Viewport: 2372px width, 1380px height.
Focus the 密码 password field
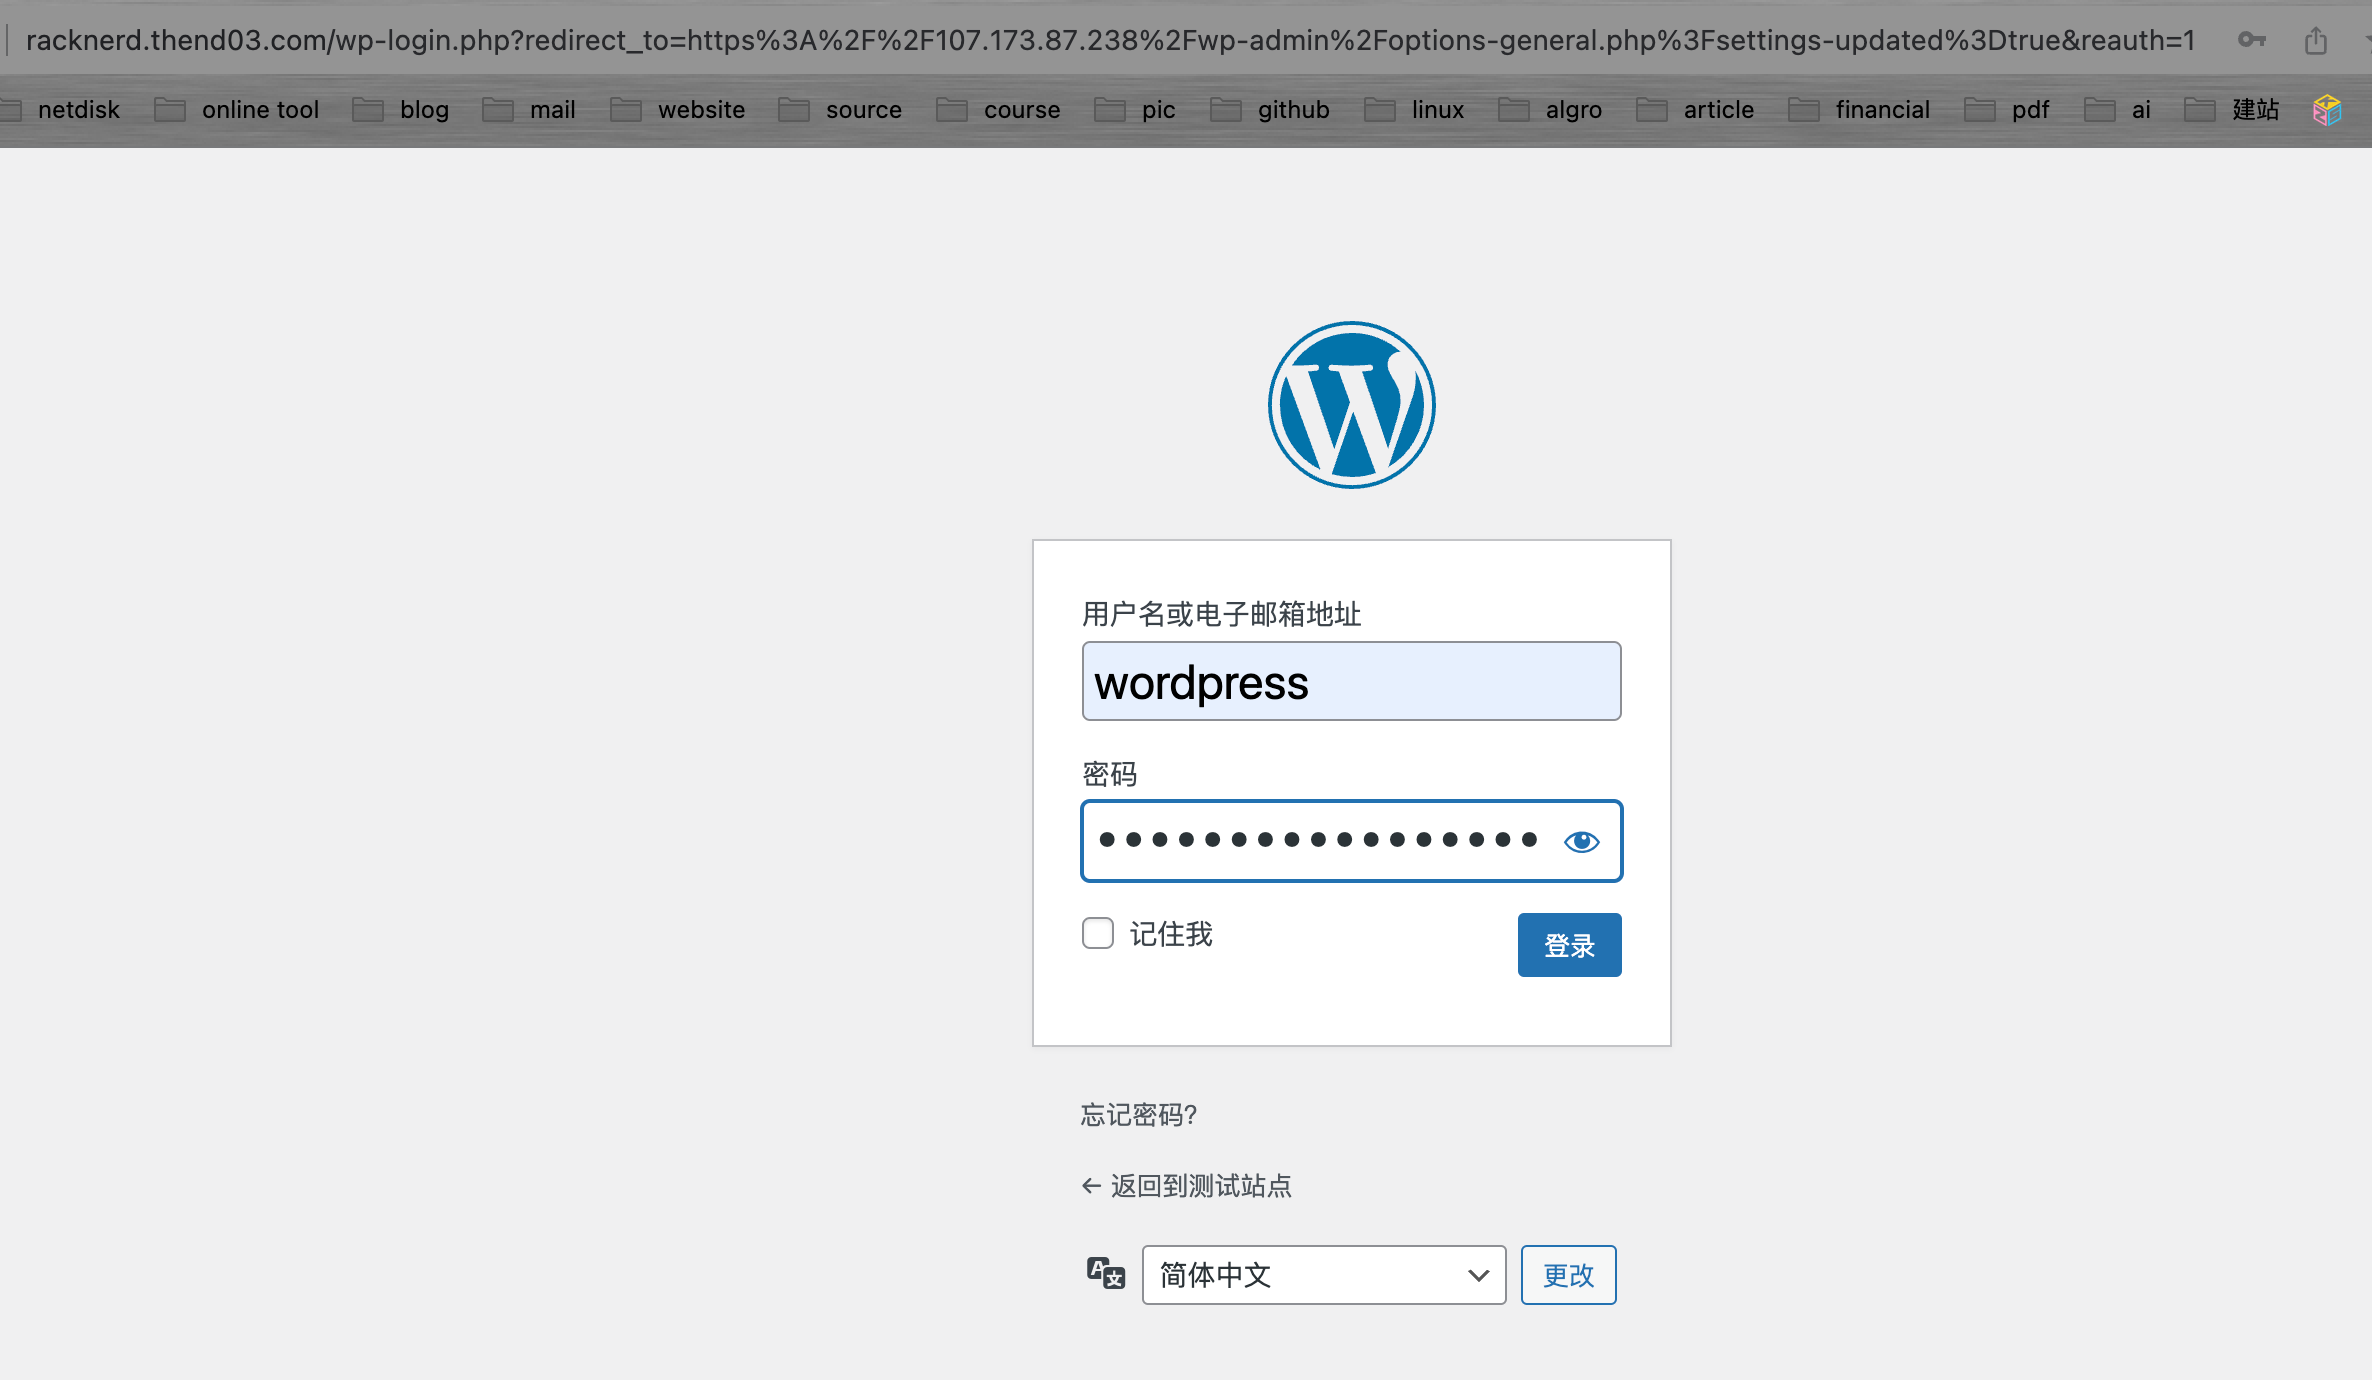pos(1352,841)
